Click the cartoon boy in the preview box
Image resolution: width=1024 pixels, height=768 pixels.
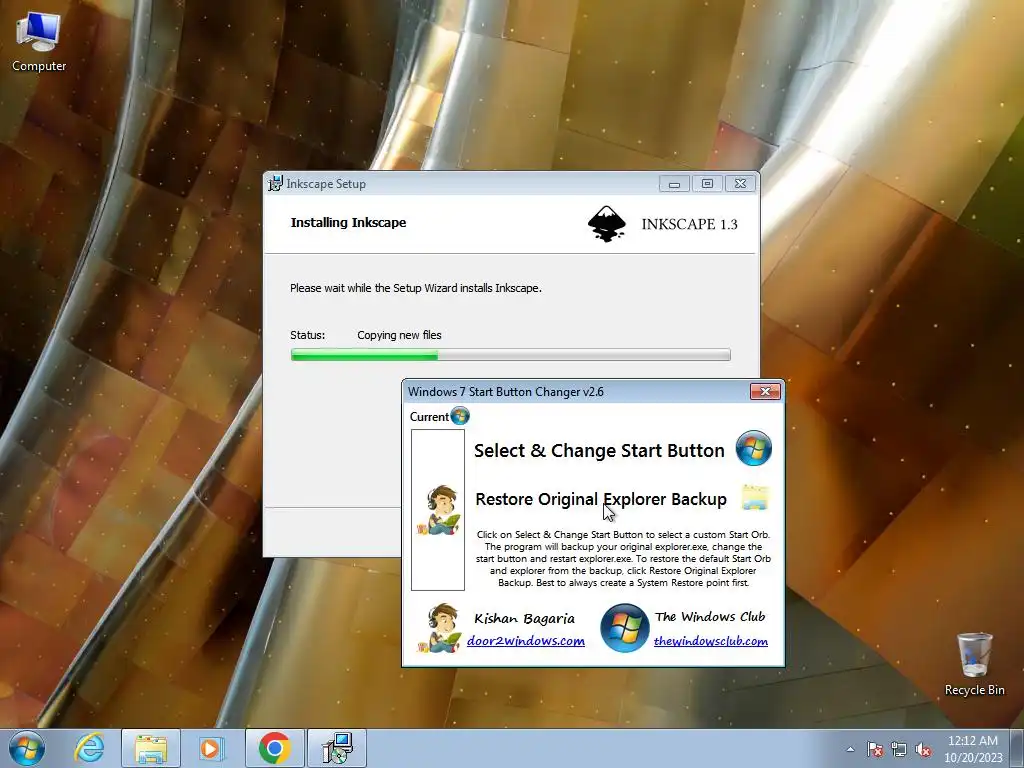coord(441,510)
